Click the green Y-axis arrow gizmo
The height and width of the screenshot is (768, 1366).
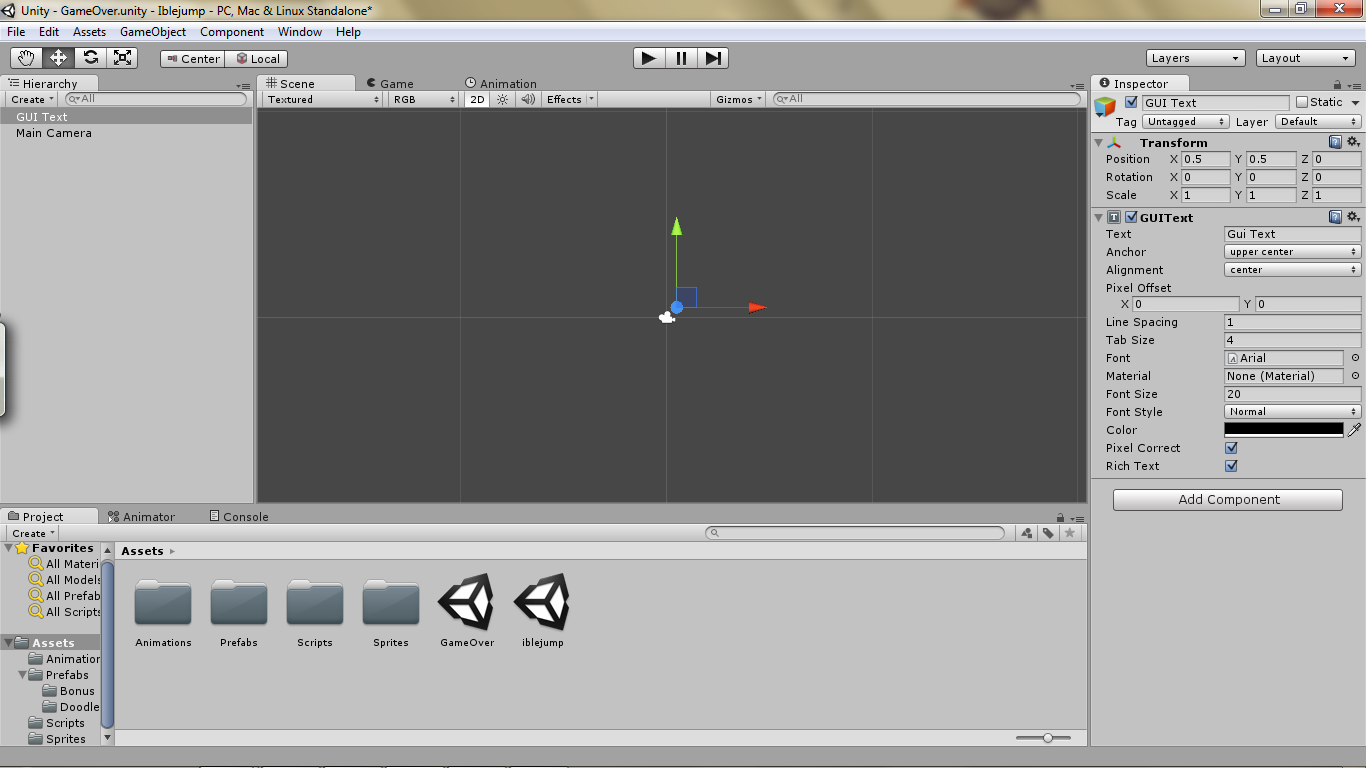(677, 226)
